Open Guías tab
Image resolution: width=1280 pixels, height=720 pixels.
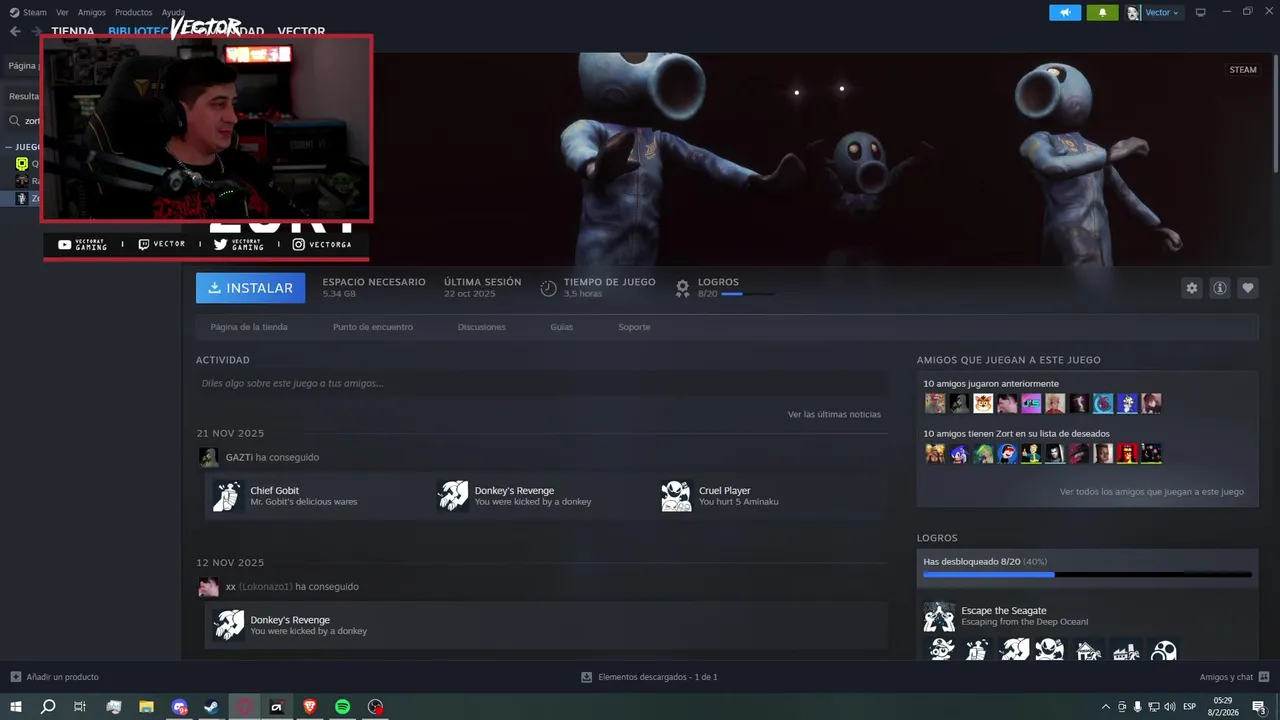pyautogui.click(x=562, y=327)
